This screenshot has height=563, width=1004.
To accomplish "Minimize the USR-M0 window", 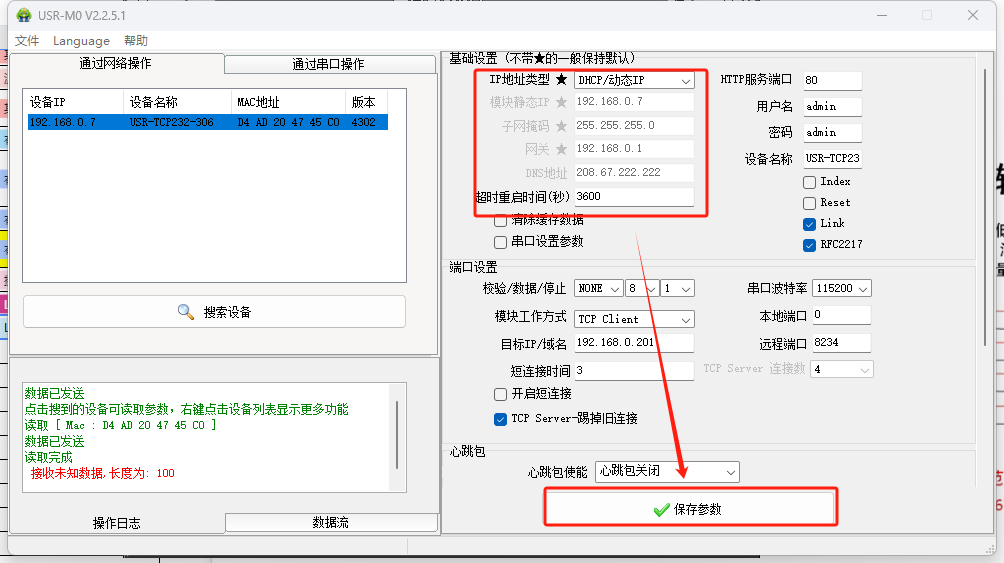I will tap(882, 15).
